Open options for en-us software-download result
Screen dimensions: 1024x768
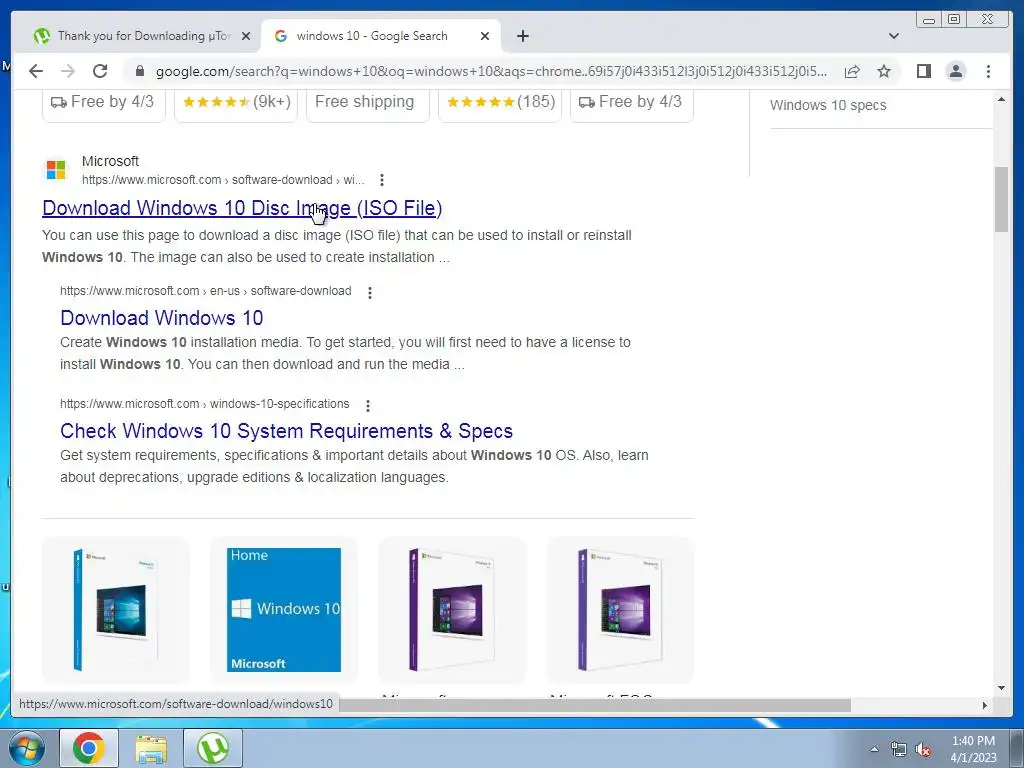pyautogui.click(x=370, y=293)
